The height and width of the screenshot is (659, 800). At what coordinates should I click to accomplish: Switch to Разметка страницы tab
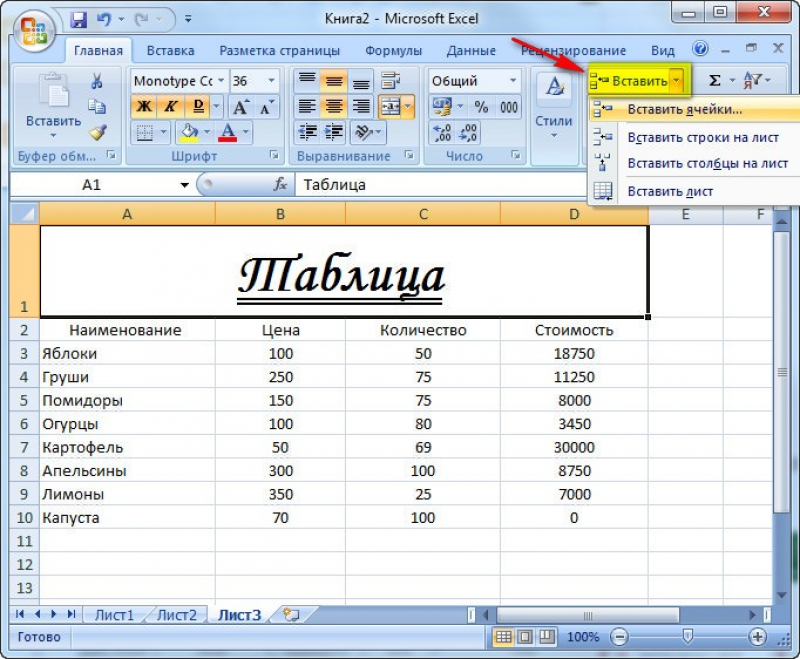280,51
